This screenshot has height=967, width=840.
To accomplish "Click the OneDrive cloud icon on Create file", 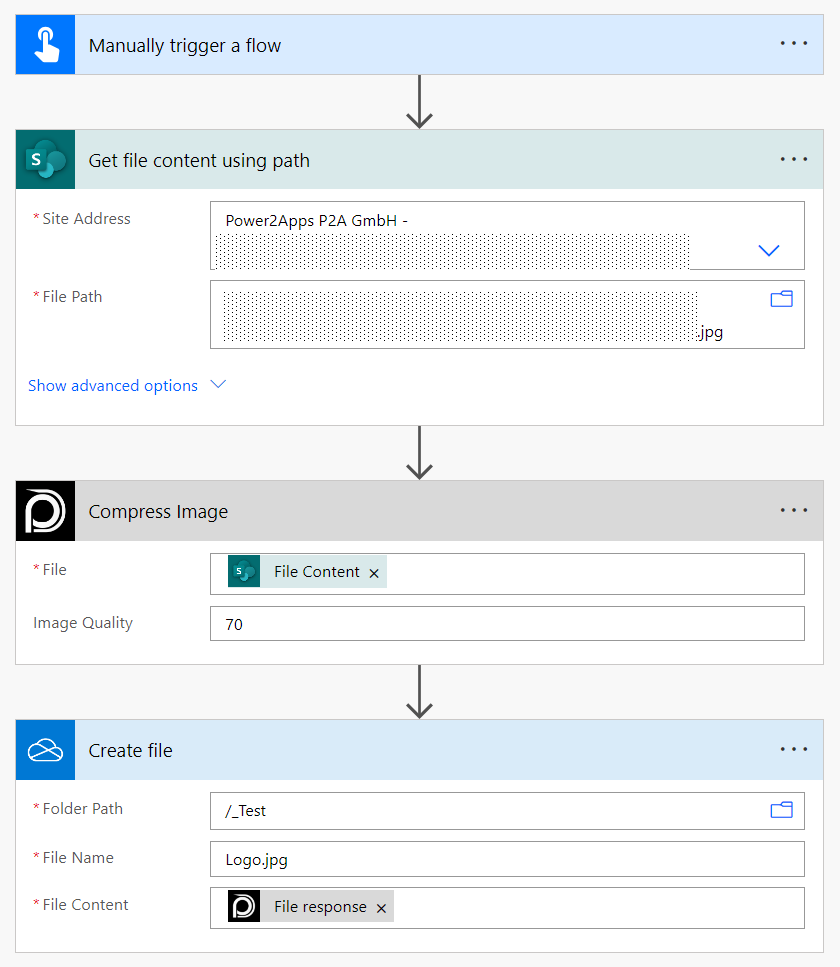I will 45,750.
